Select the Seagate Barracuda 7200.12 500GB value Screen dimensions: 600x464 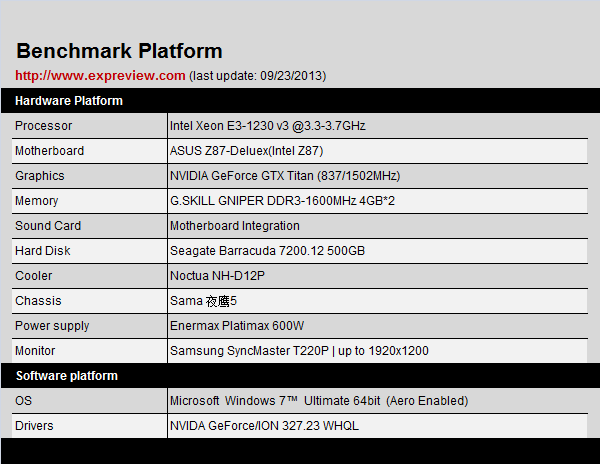[x=267, y=251]
